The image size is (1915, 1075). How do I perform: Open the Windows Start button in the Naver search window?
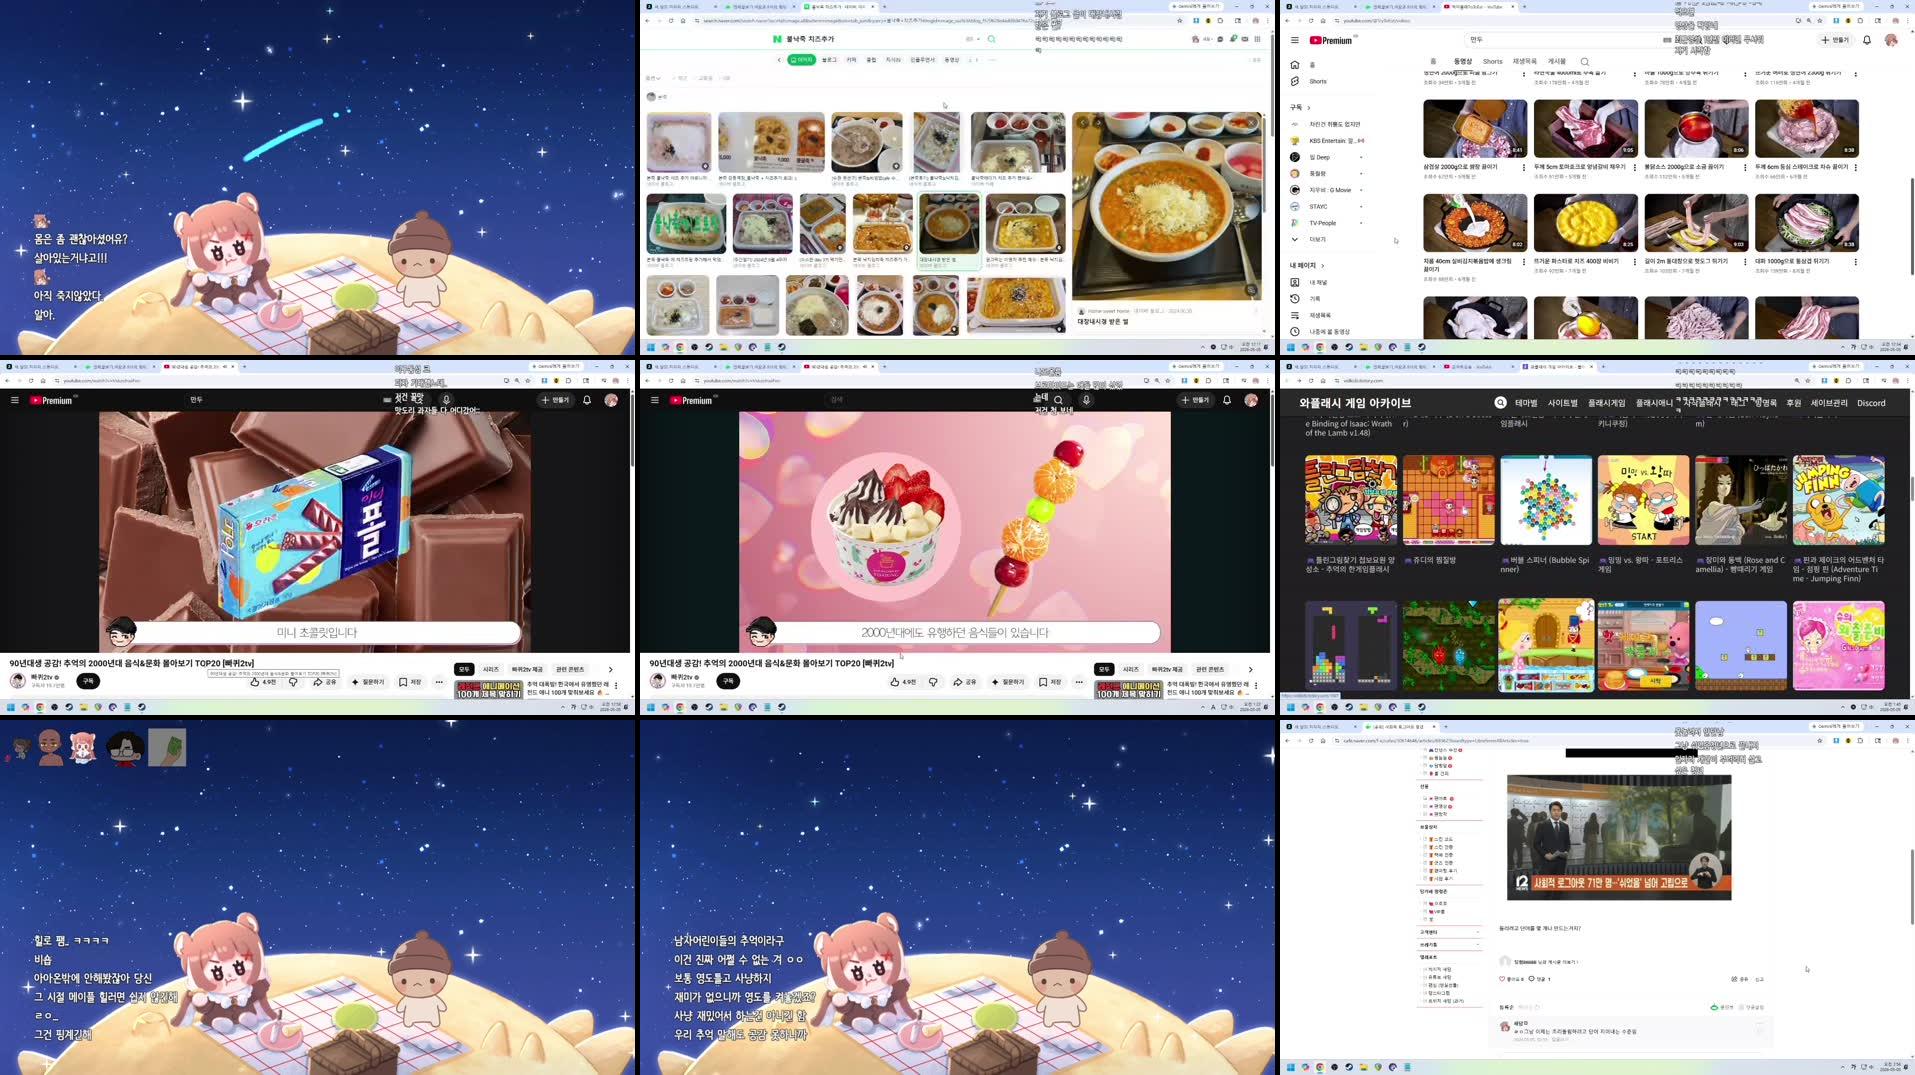(x=650, y=347)
